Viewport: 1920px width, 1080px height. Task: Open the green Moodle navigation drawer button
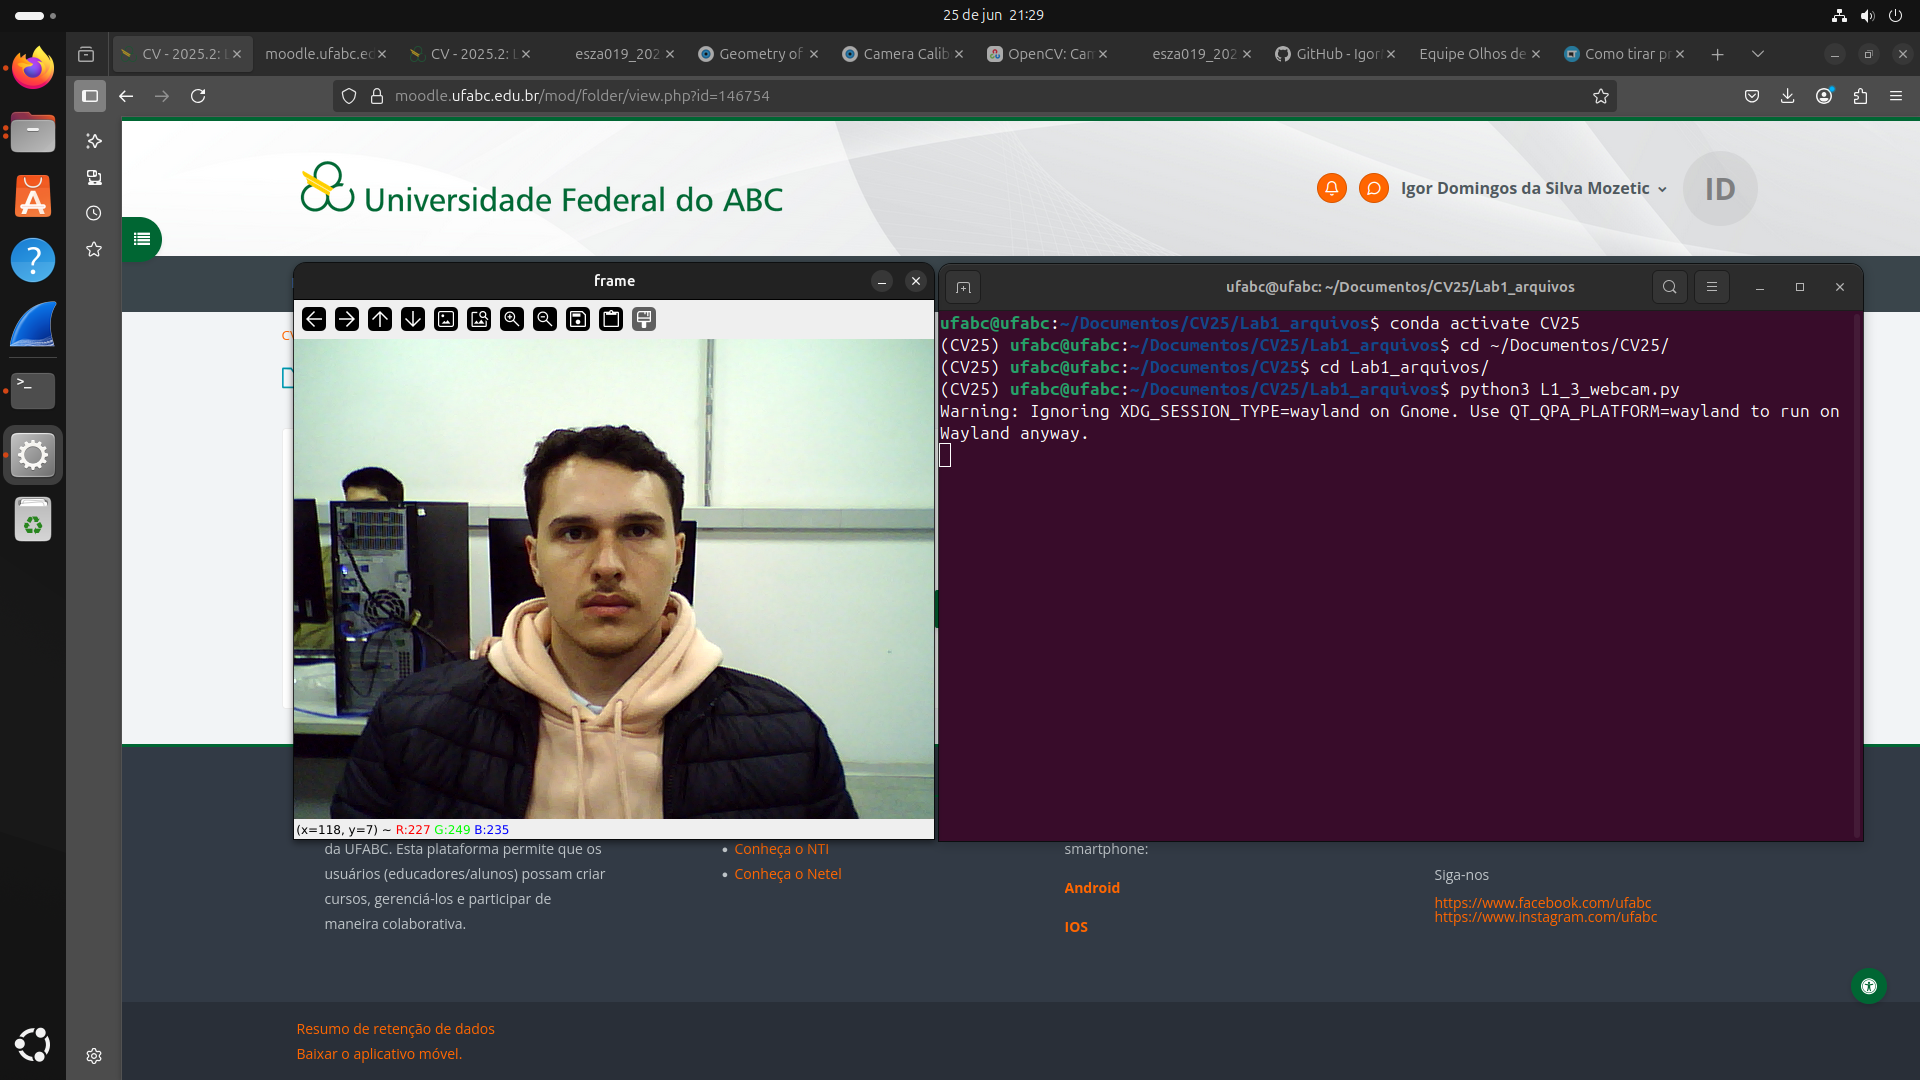[142, 239]
